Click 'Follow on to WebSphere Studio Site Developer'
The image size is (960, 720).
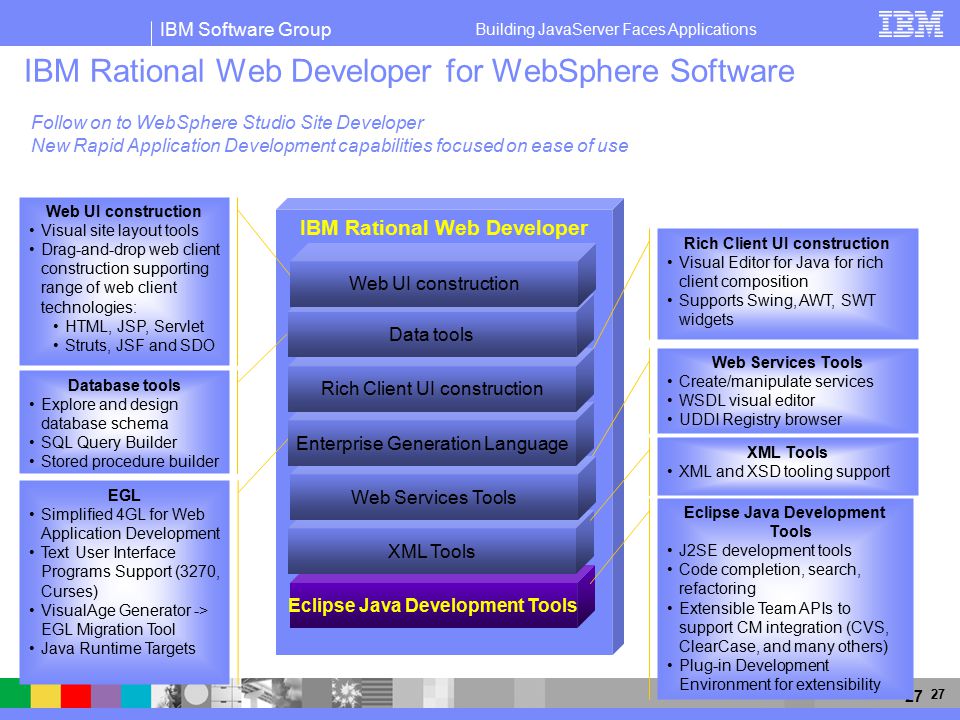coord(228,122)
